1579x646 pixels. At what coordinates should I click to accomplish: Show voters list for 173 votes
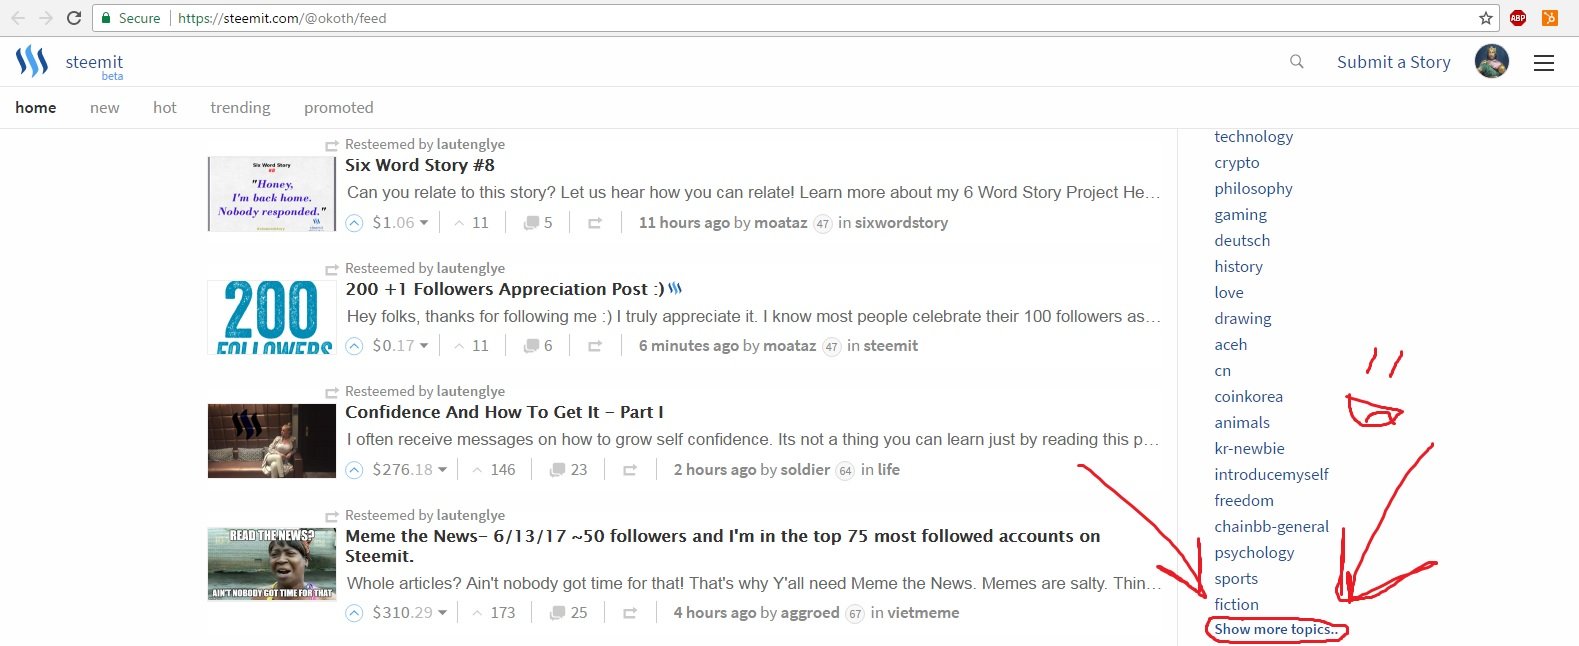tap(494, 613)
